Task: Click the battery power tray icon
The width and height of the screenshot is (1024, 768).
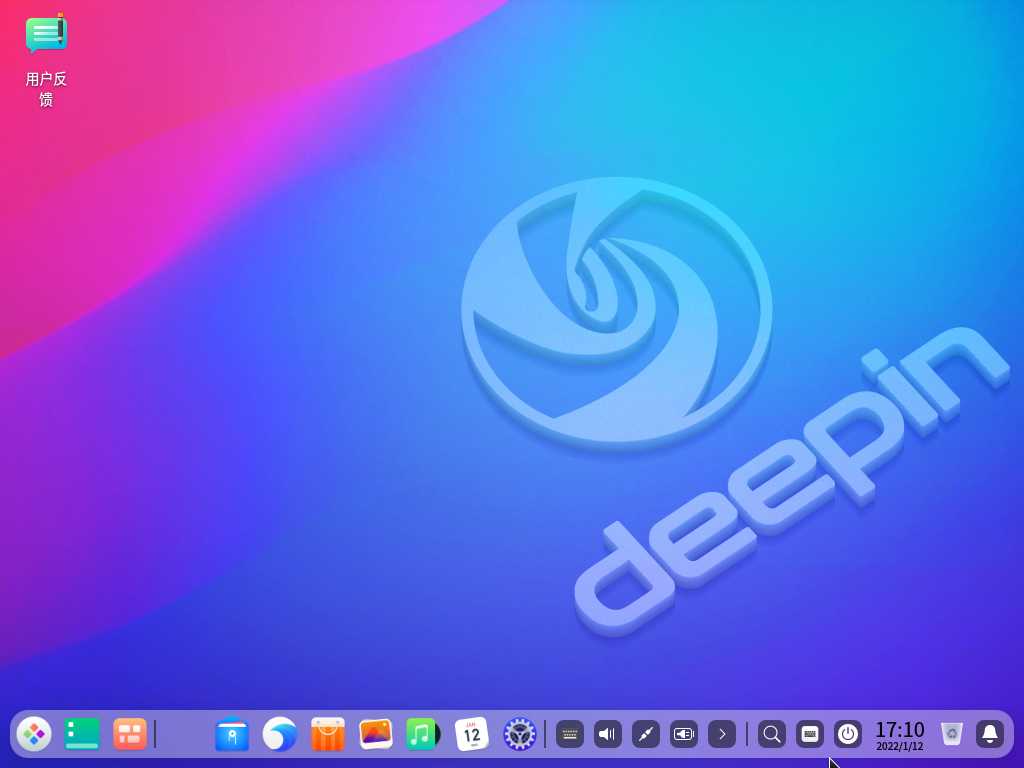Action: [x=684, y=735]
